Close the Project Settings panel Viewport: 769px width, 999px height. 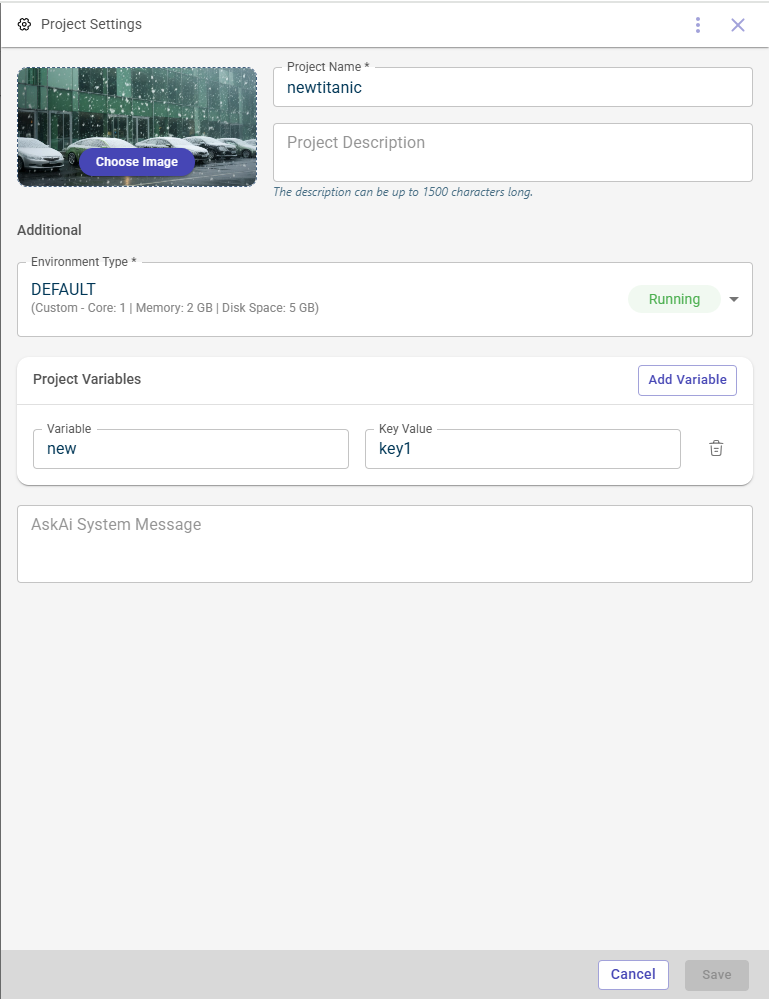point(738,25)
